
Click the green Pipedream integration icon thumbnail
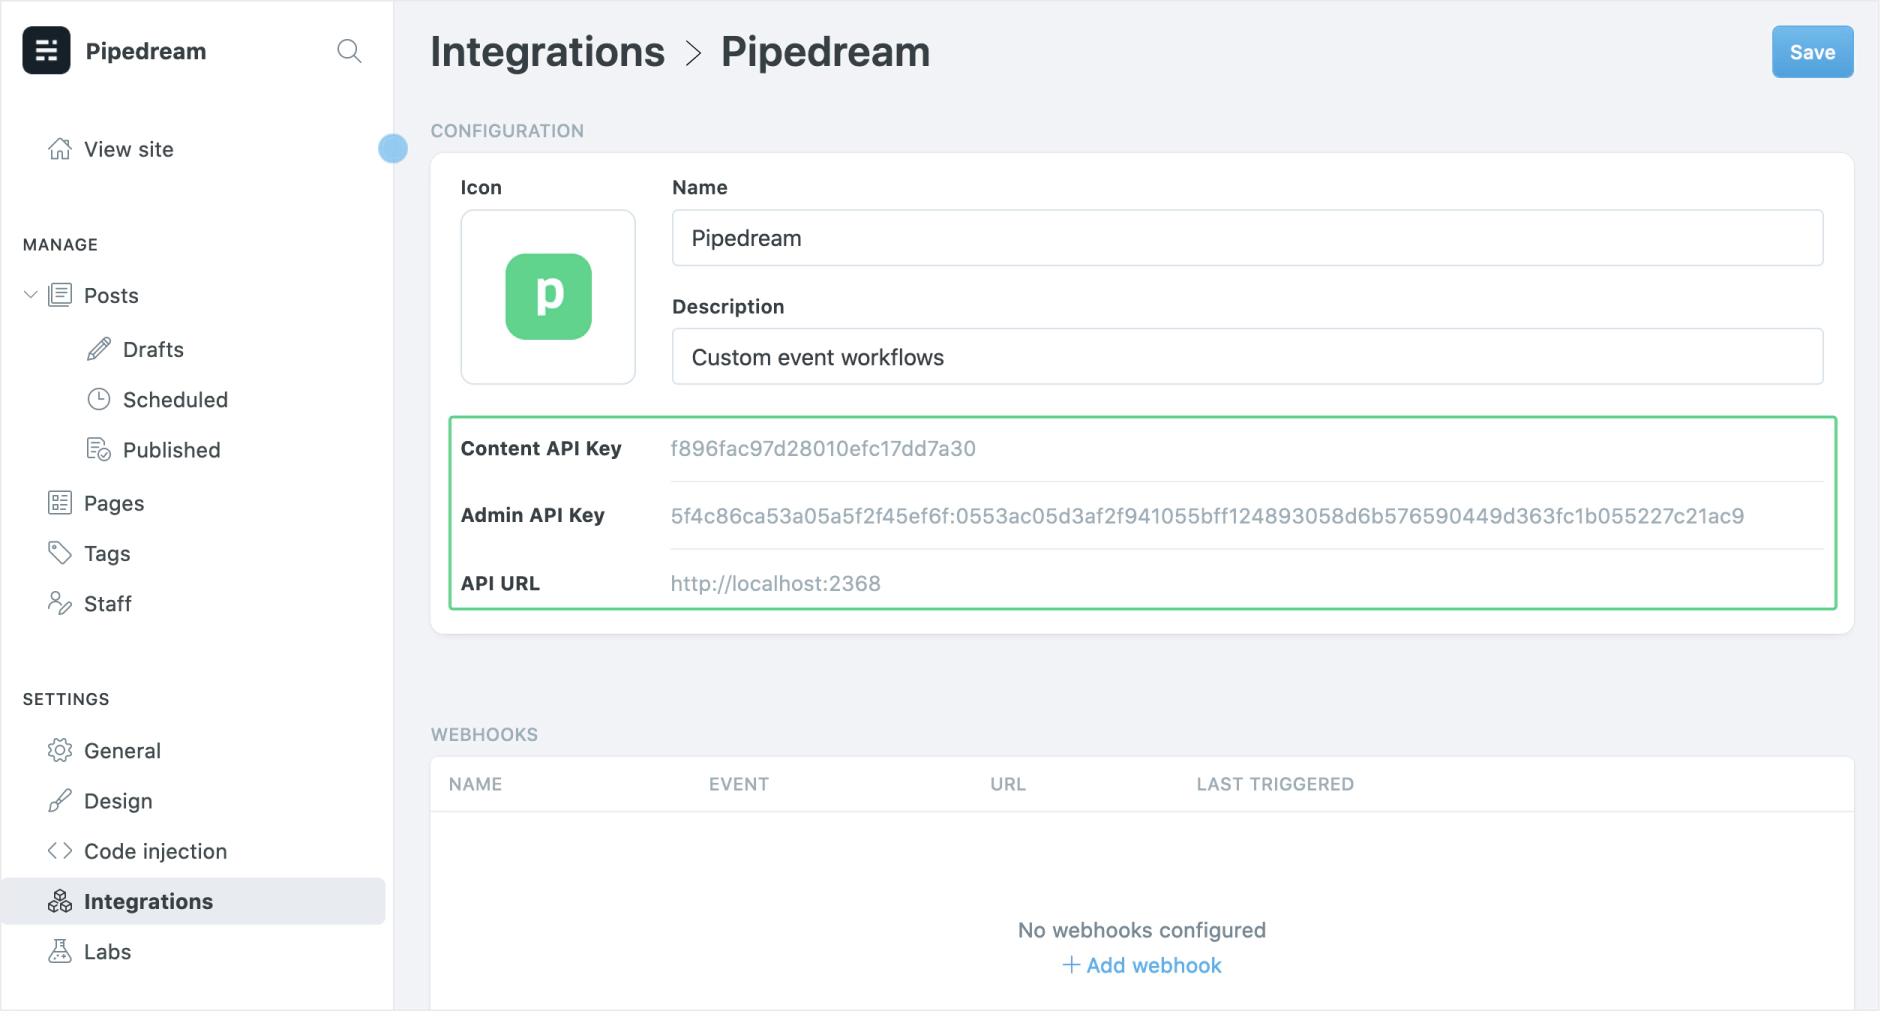click(x=548, y=296)
